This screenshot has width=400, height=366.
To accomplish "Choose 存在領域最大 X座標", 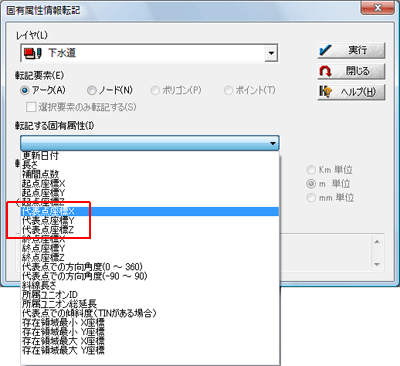I will (150, 341).
